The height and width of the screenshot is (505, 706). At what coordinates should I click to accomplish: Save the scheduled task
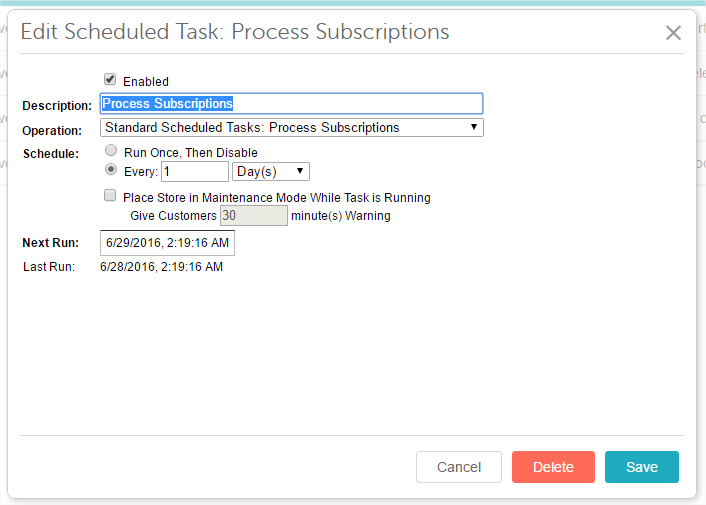click(x=642, y=467)
